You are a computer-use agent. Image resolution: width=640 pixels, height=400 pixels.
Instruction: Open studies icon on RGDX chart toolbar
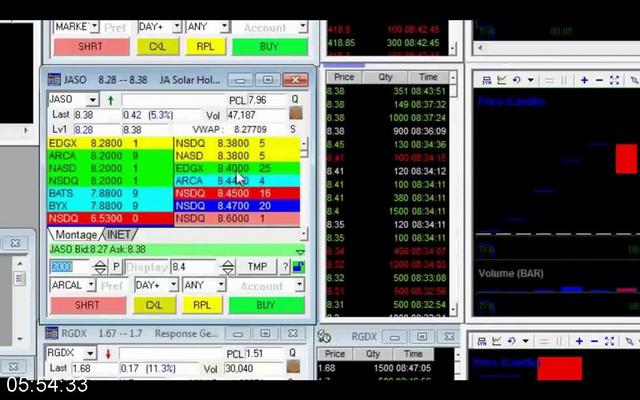coord(496,341)
